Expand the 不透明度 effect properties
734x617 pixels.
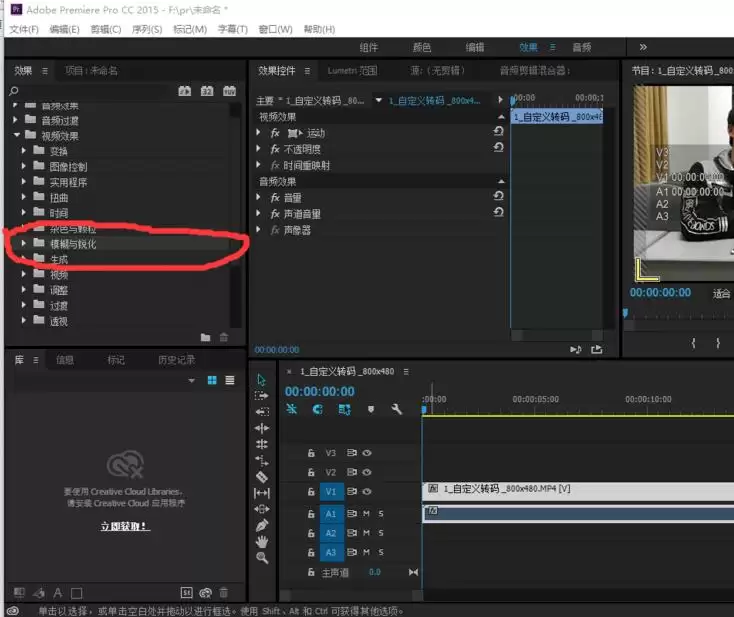tap(259, 149)
